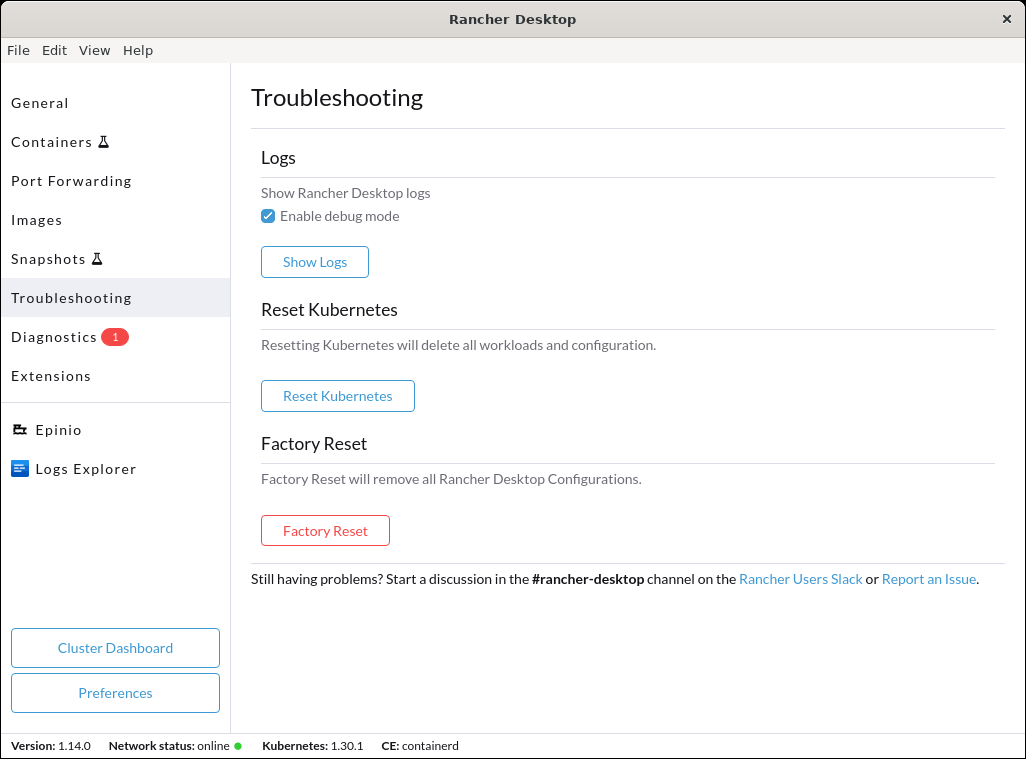Click the Logs Explorer extension icon
The height and width of the screenshot is (759, 1026).
point(20,469)
